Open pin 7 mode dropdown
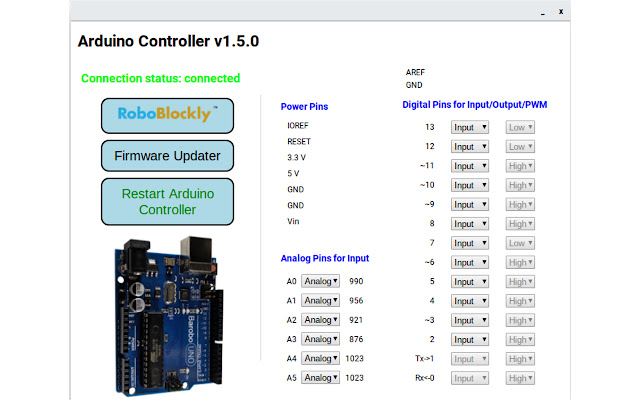640x400 pixels. tap(469, 243)
